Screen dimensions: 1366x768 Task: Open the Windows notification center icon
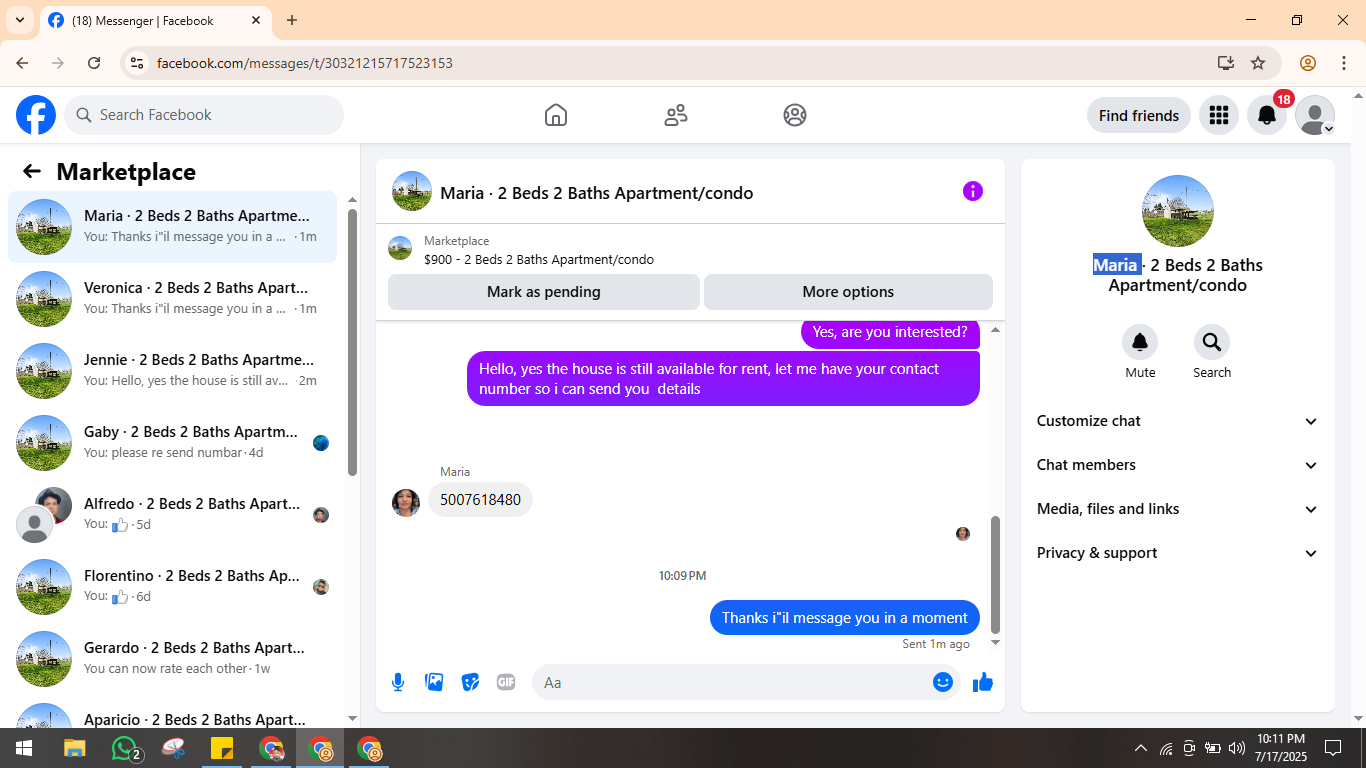click(x=1333, y=748)
